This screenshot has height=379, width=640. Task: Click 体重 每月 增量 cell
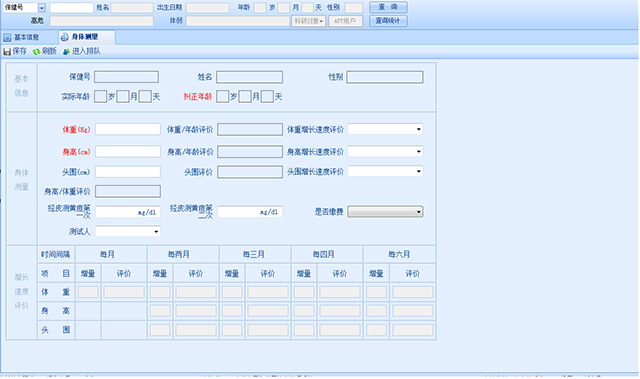[x=88, y=292]
